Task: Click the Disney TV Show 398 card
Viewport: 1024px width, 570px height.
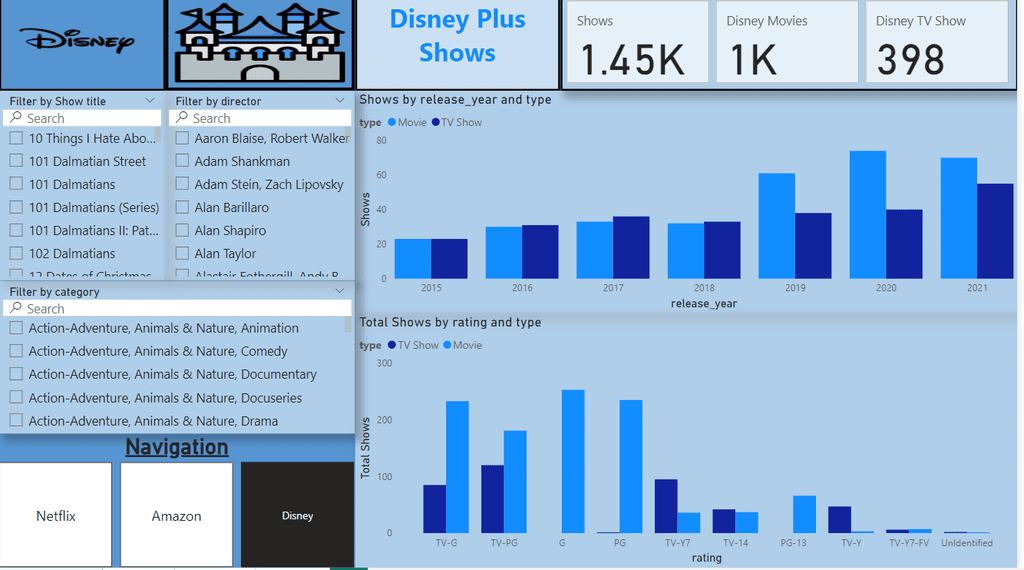Action: tap(937, 42)
